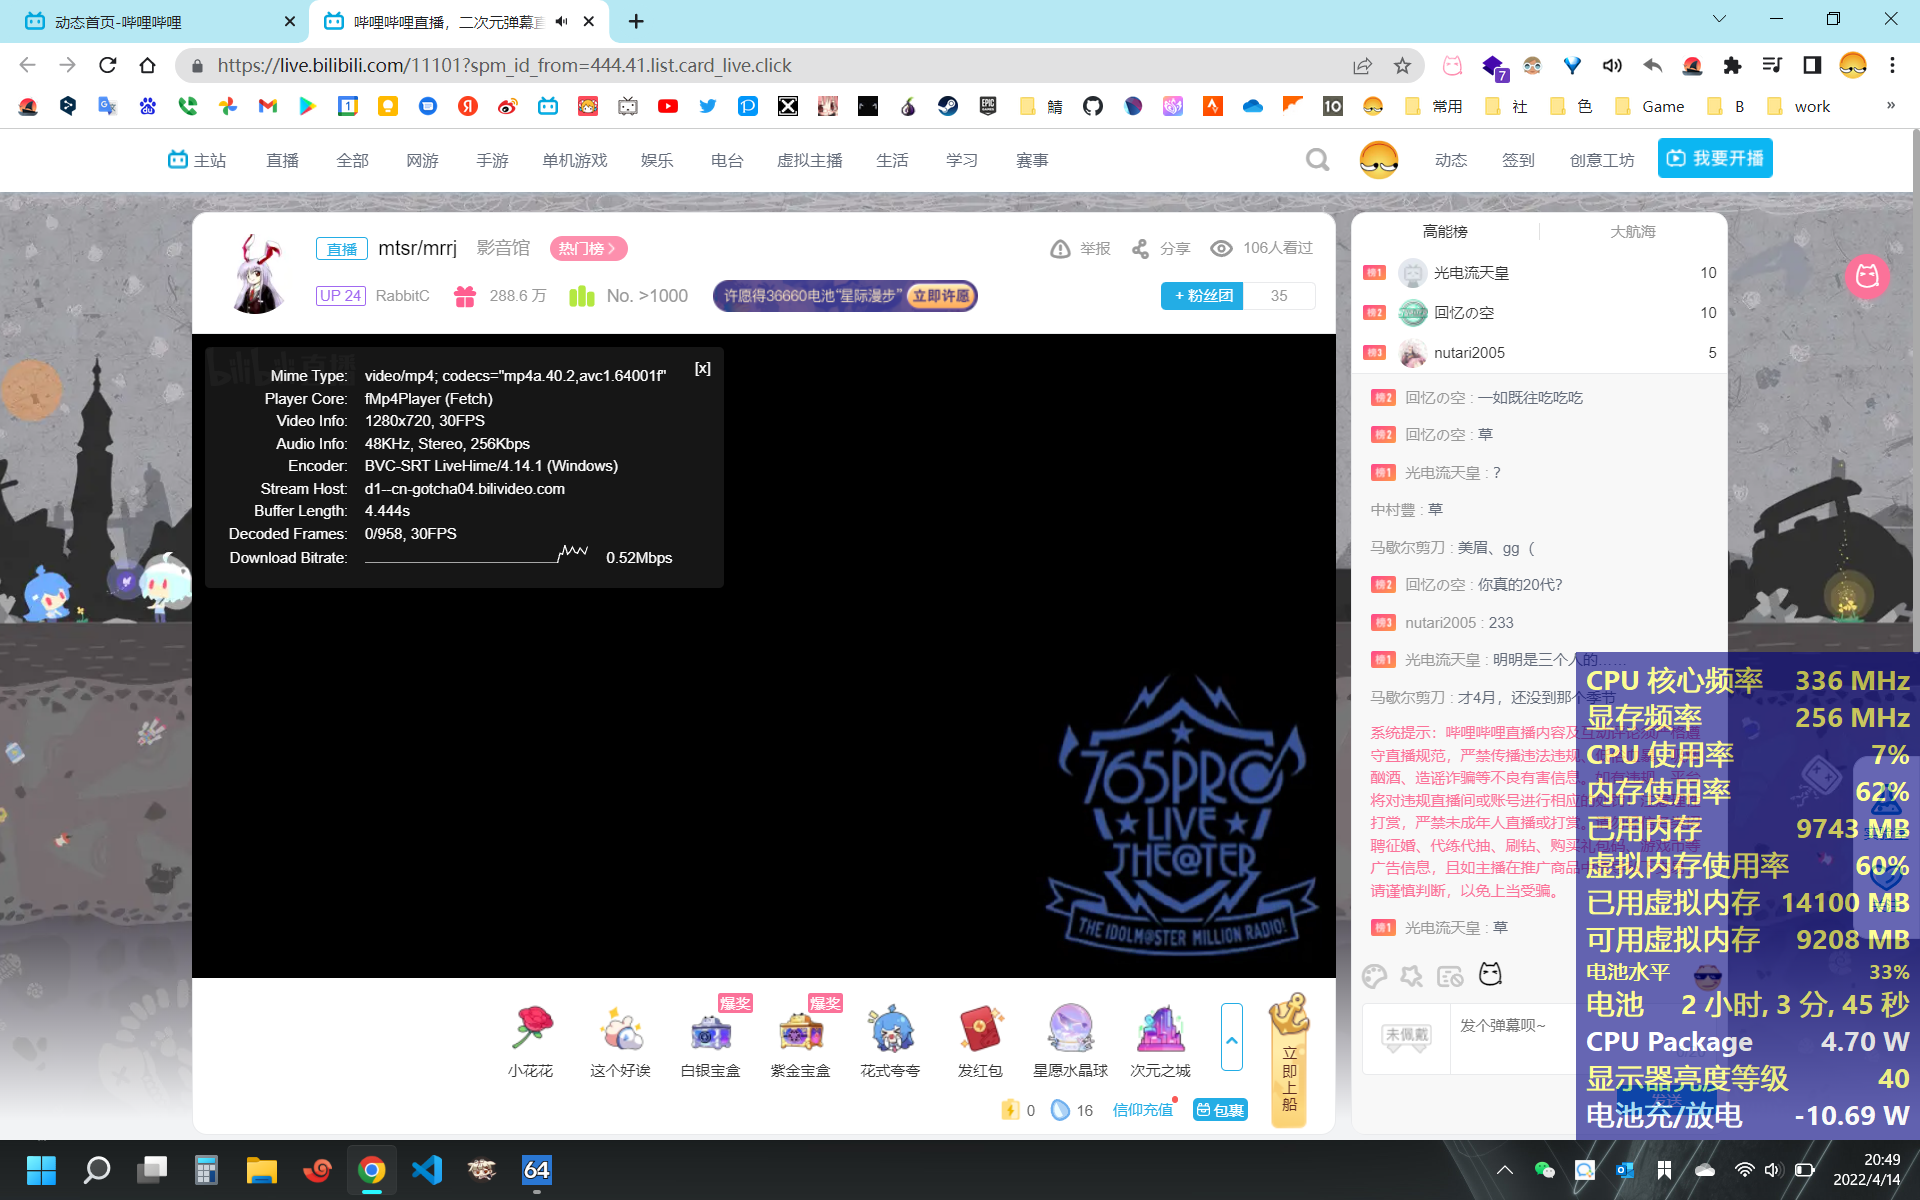
Task: Click the 签到 check-in link
Action: pos(1518,160)
